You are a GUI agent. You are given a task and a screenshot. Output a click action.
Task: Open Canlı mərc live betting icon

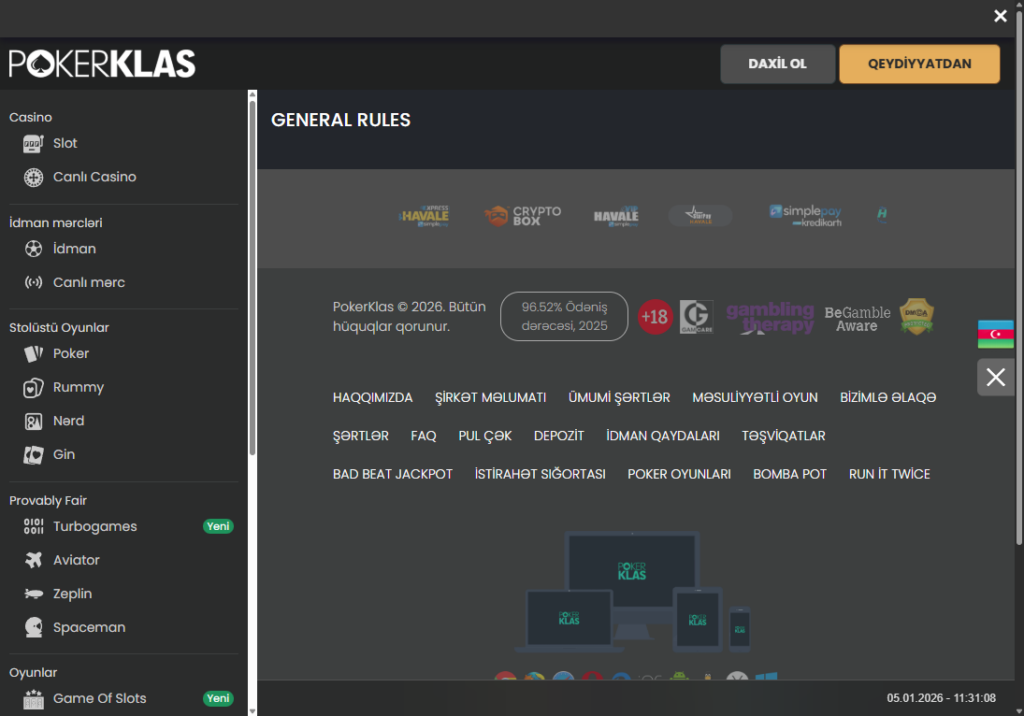[33, 283]
